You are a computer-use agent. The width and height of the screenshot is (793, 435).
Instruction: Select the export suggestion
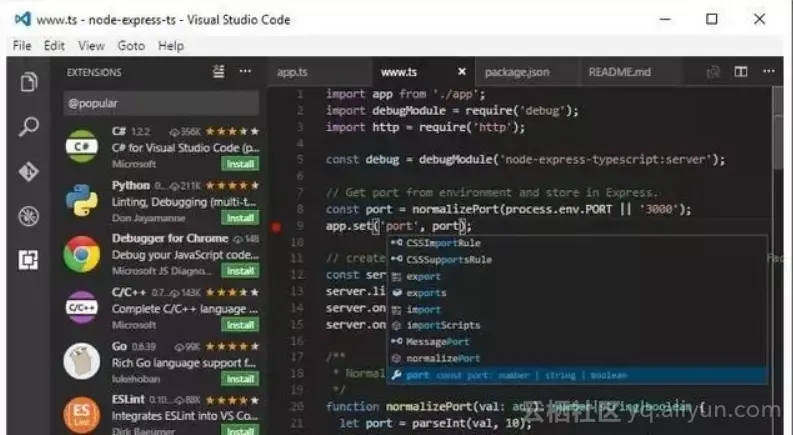[x=577, y=276]
